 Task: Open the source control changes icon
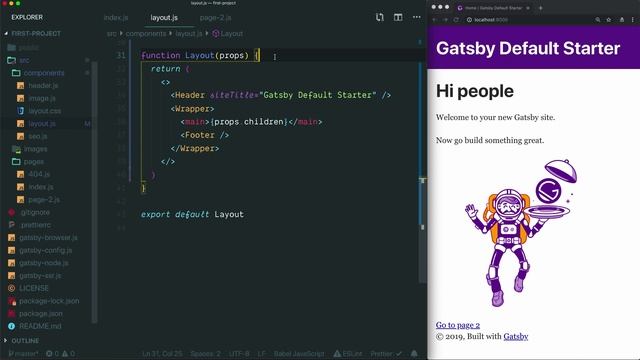(380, 17)
